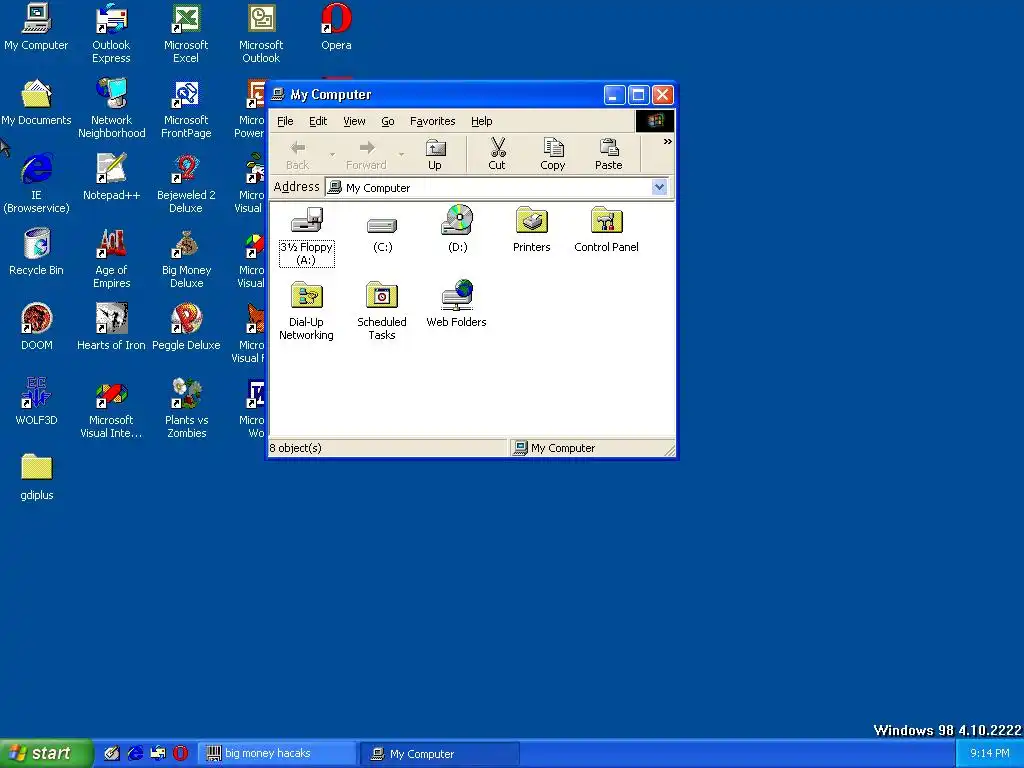
Task: Open the Help menu
Action: point(481,121)
